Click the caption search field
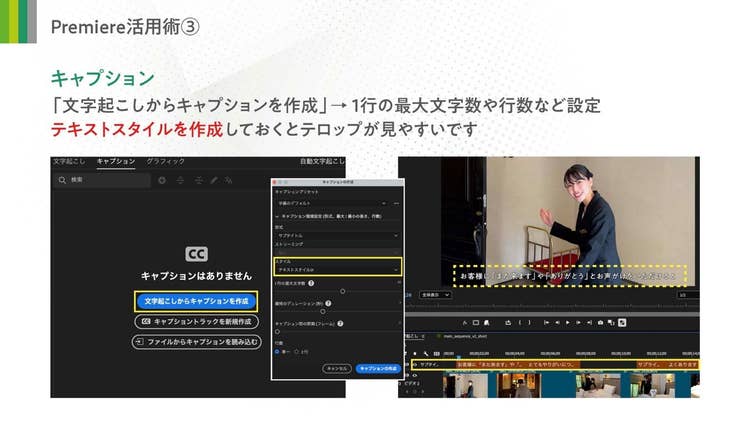750x422 pixels. pyautogui.click(x=102, y=180)
